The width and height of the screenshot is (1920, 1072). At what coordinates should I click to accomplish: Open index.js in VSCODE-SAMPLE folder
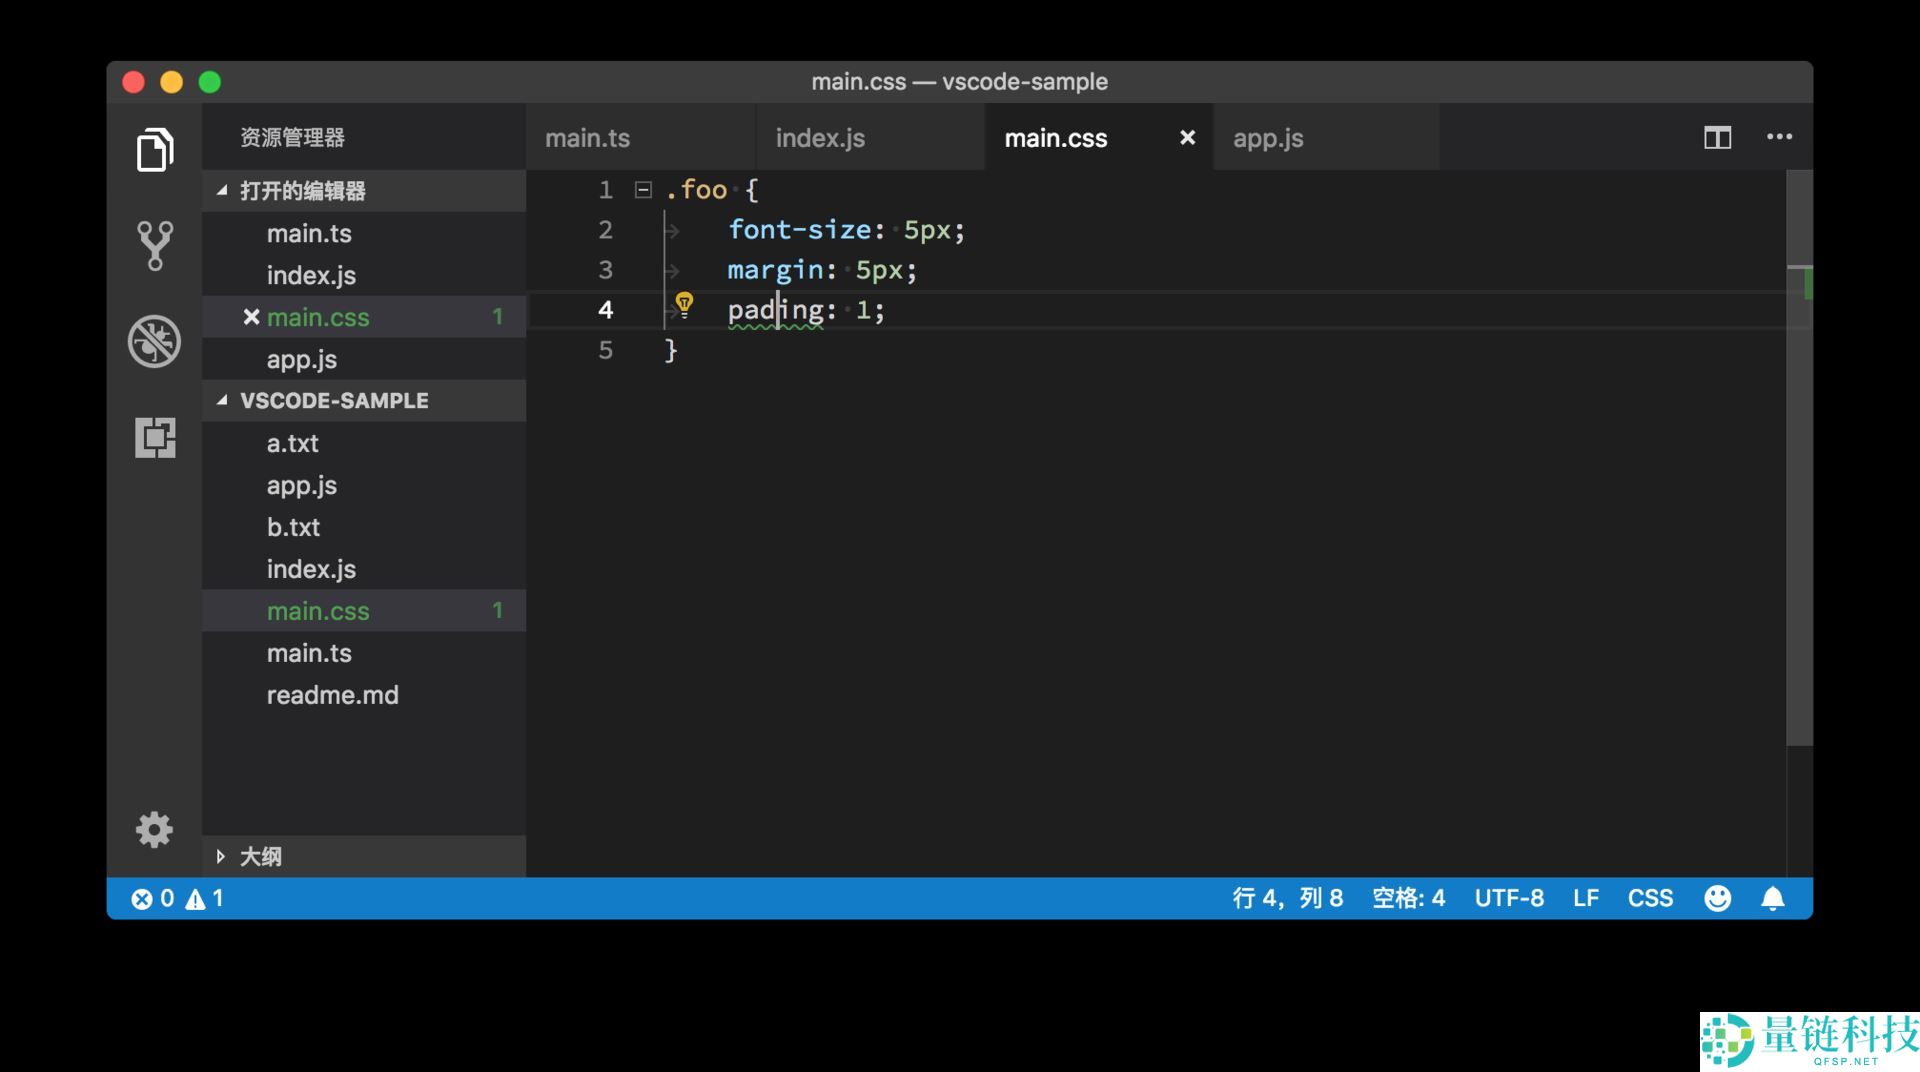[x=364, y=569]
